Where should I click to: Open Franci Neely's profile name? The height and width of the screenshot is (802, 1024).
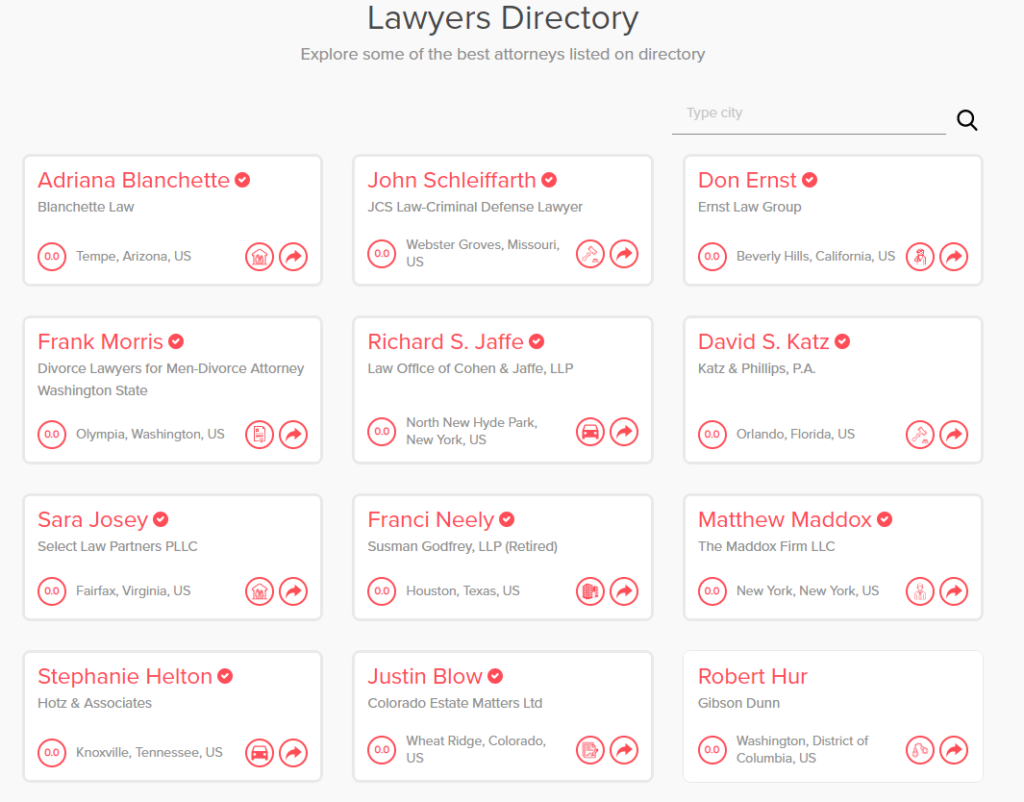point(430,520)
